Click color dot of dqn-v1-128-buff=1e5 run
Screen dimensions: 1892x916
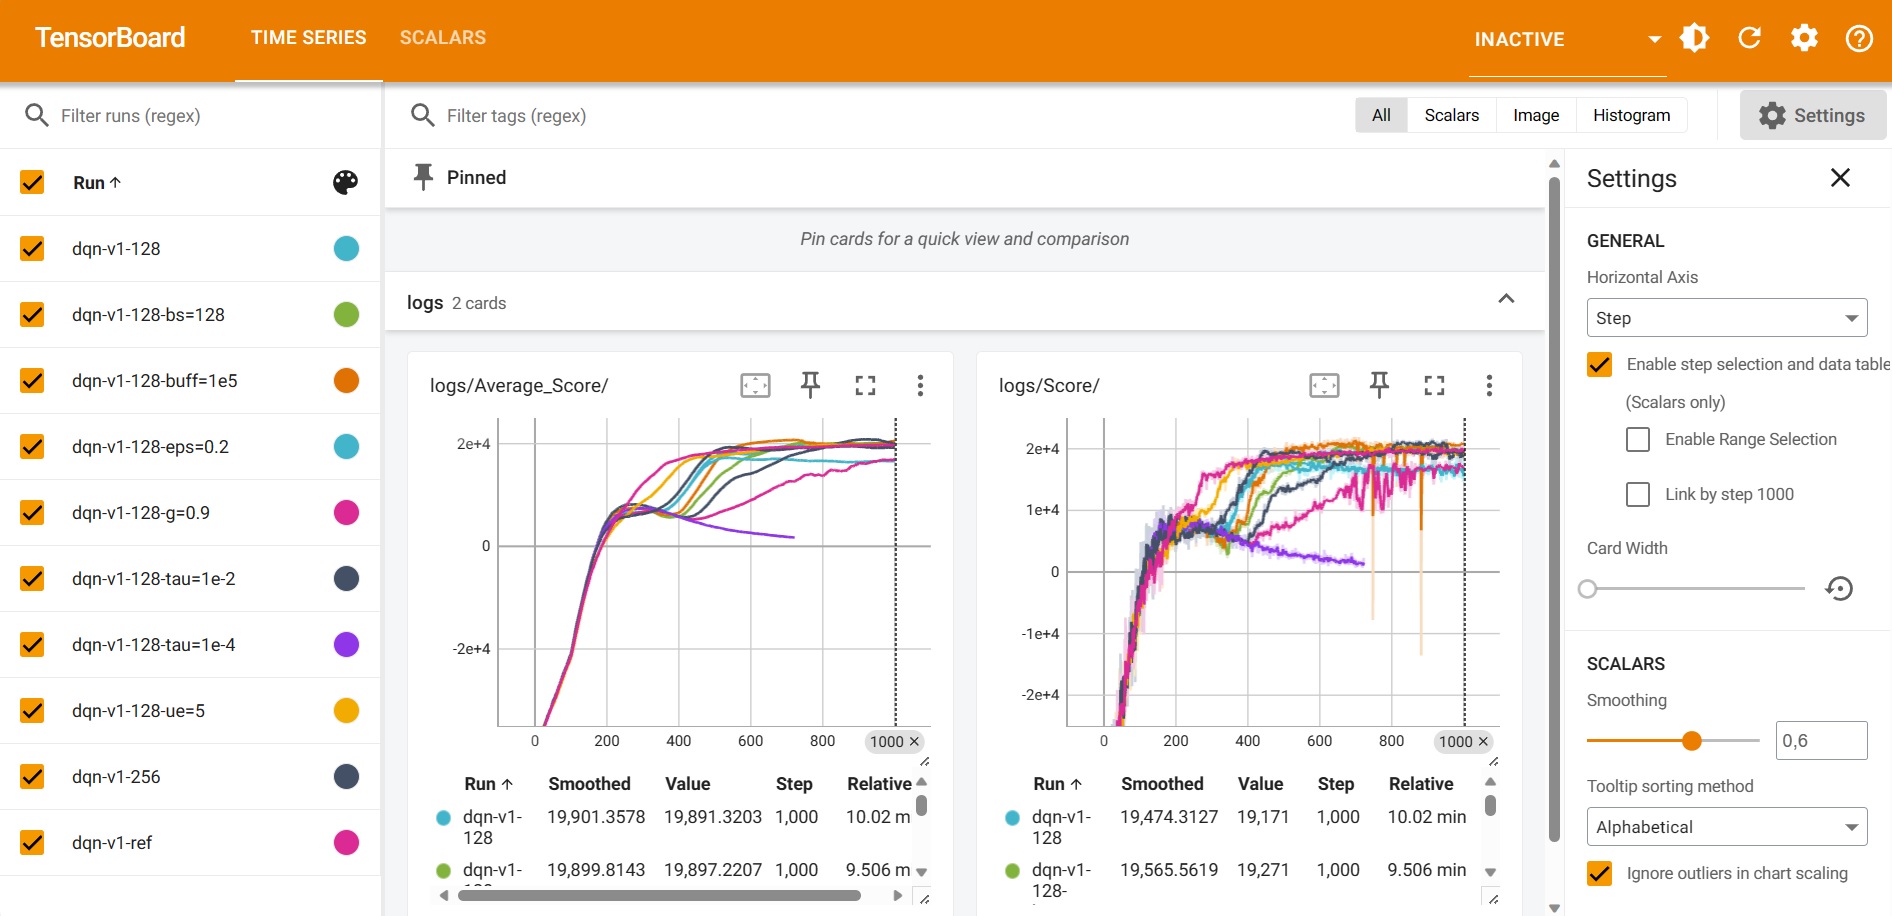click(346, 380)
